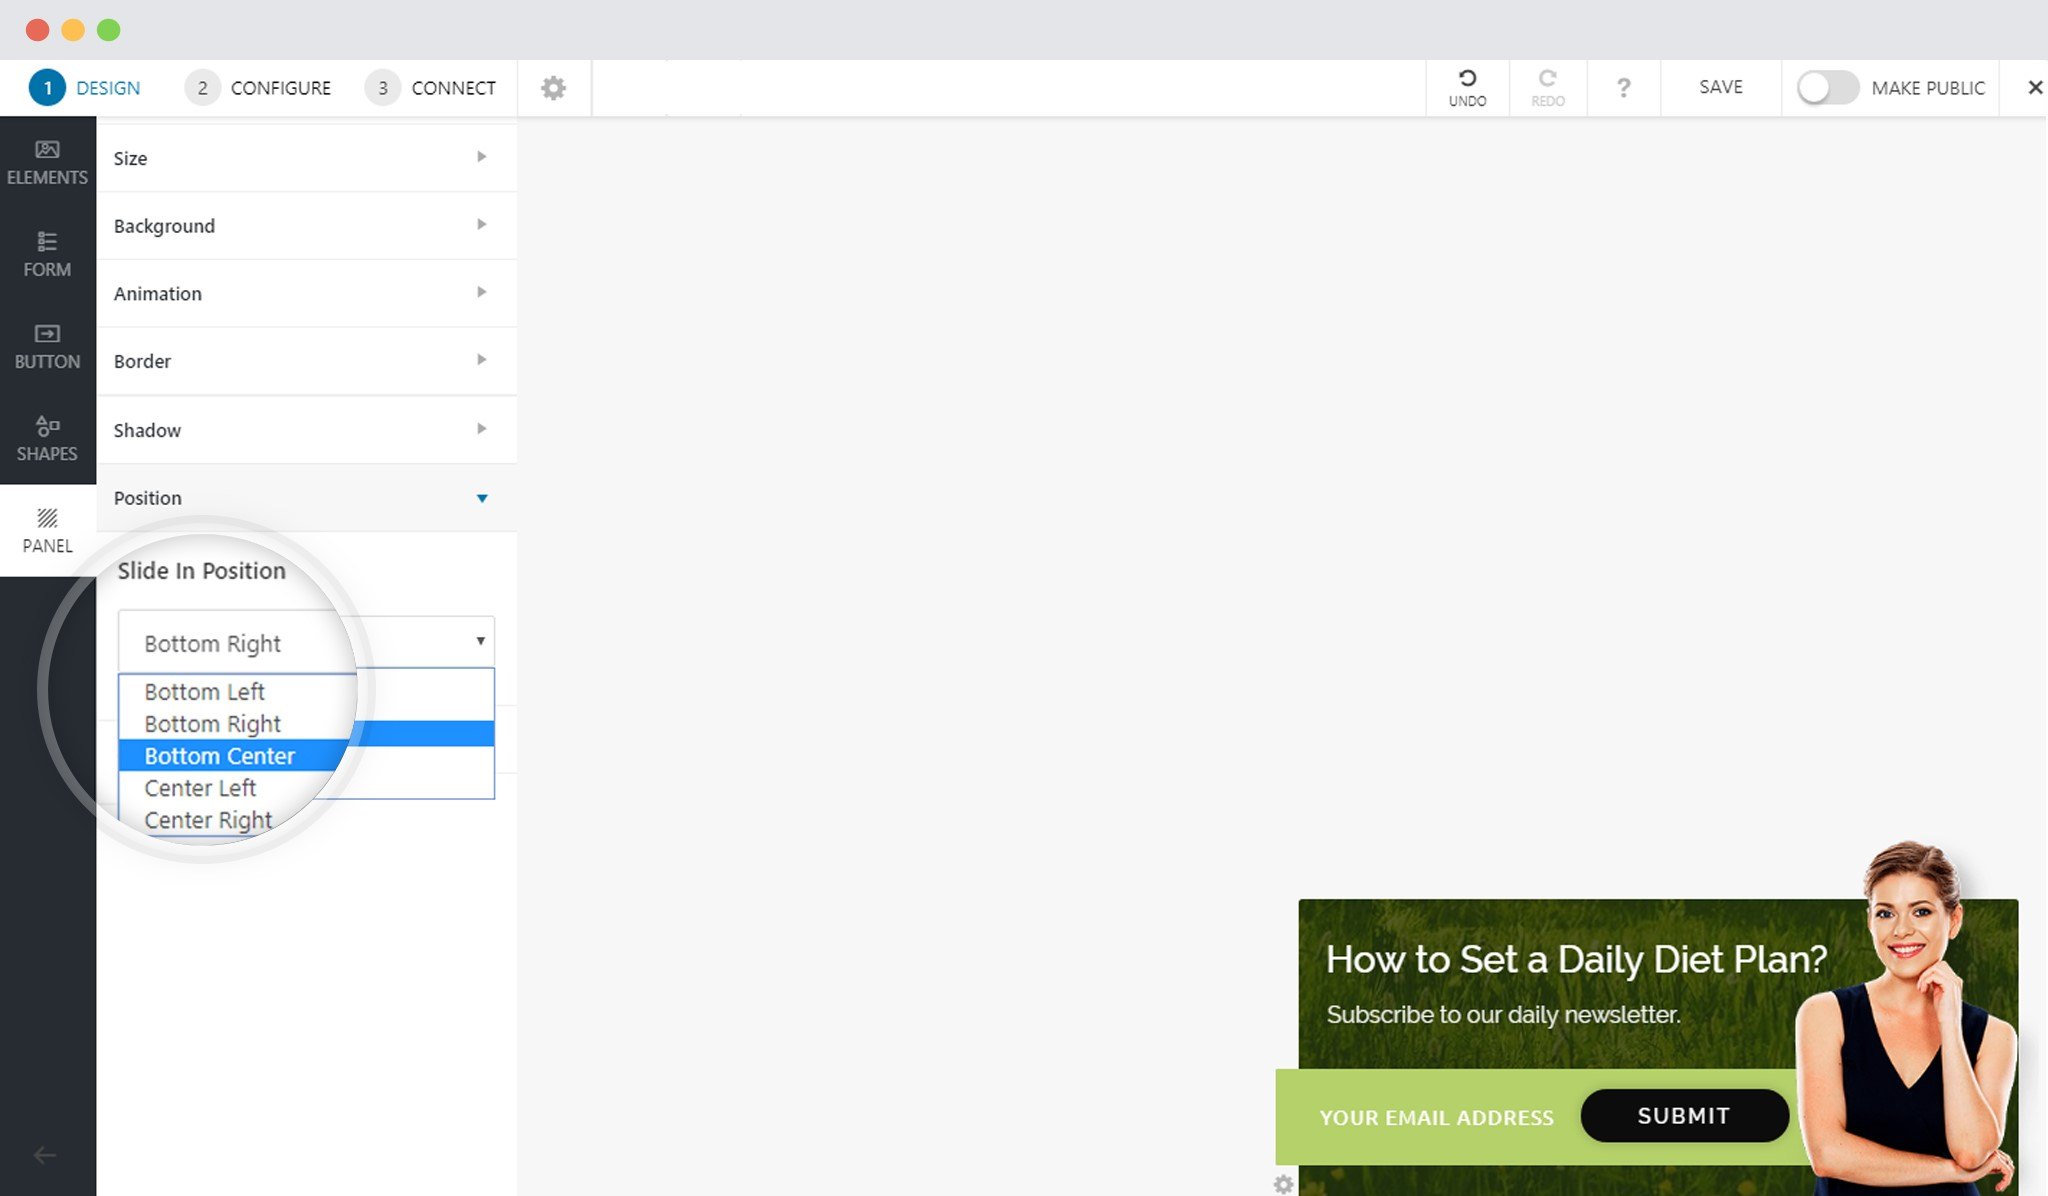Click gear icon below the slide-in preview

pyautogui.click(x=1283, y=1184)
